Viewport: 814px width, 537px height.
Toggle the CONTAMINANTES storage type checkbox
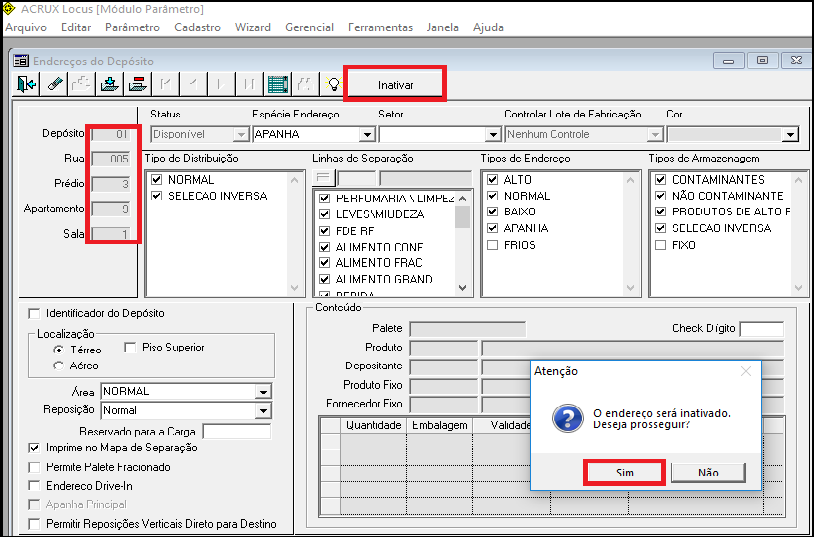[x=660, y=180]
